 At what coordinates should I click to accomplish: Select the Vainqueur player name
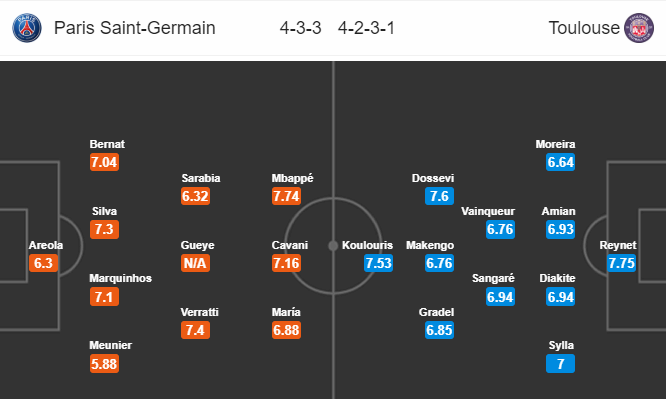488,211
